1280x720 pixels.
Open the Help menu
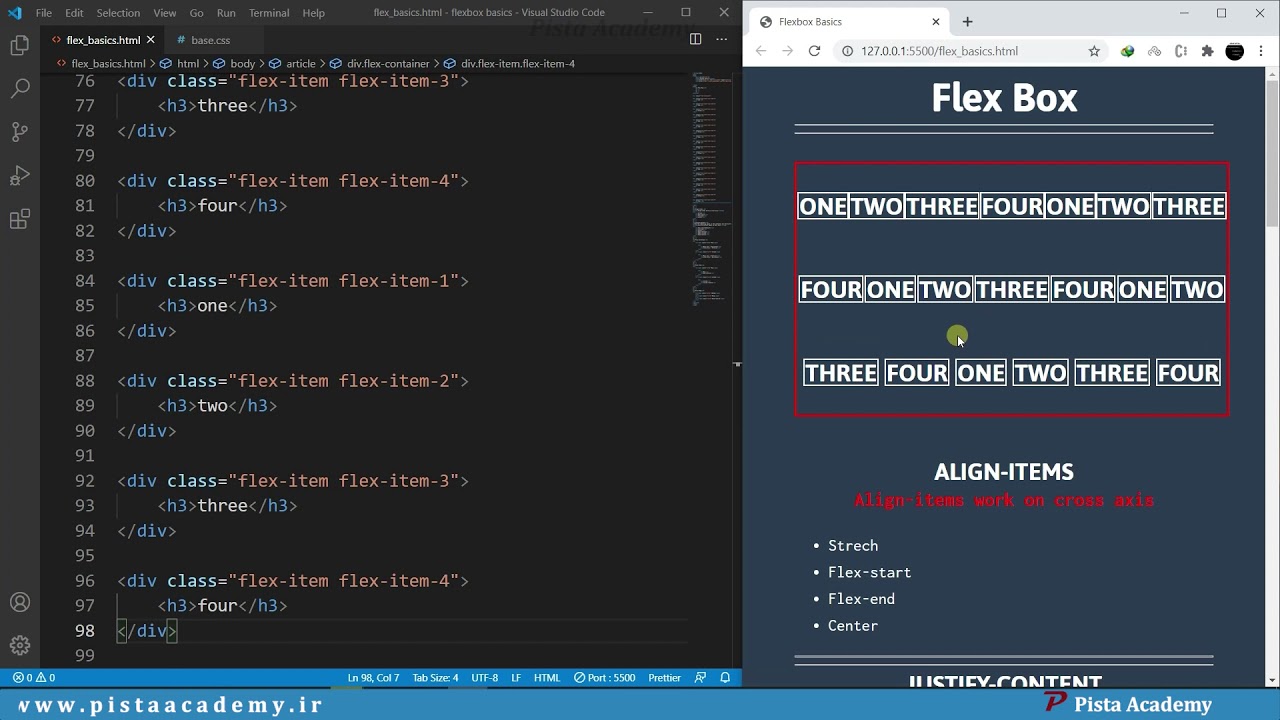point(313,13)
